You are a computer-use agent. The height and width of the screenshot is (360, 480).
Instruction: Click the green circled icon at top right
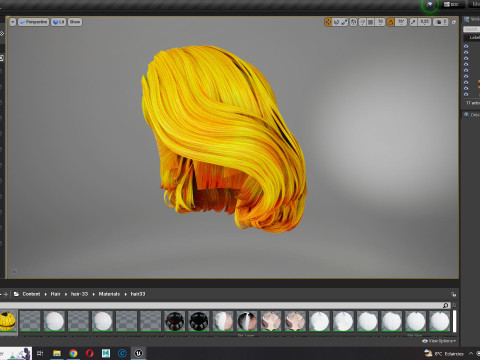[429, 5]
